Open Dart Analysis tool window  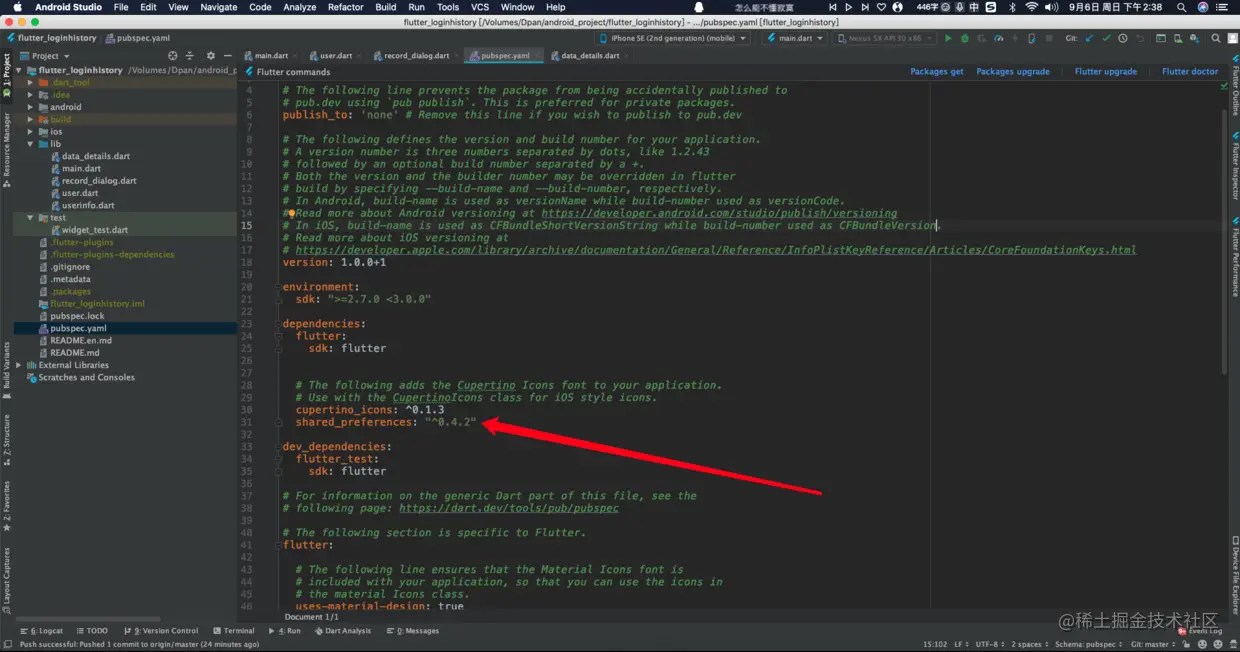click(342, 631)
